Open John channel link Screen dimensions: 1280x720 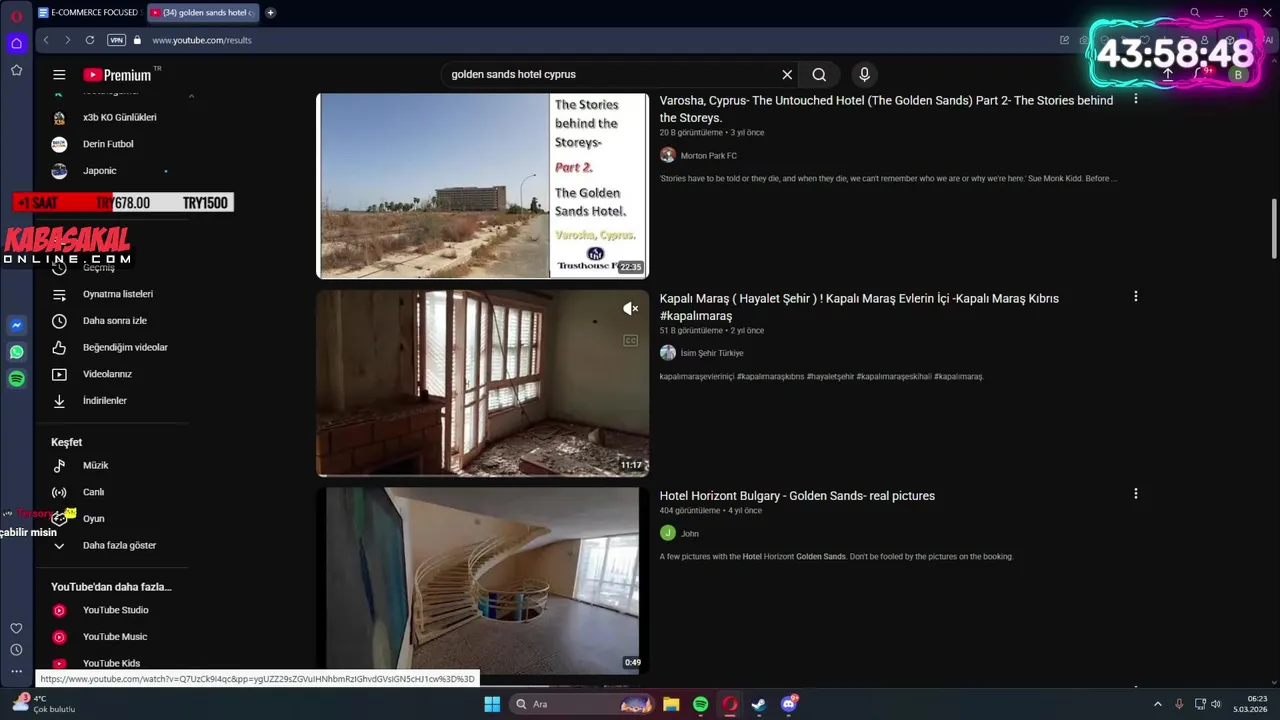coord(690,534)
